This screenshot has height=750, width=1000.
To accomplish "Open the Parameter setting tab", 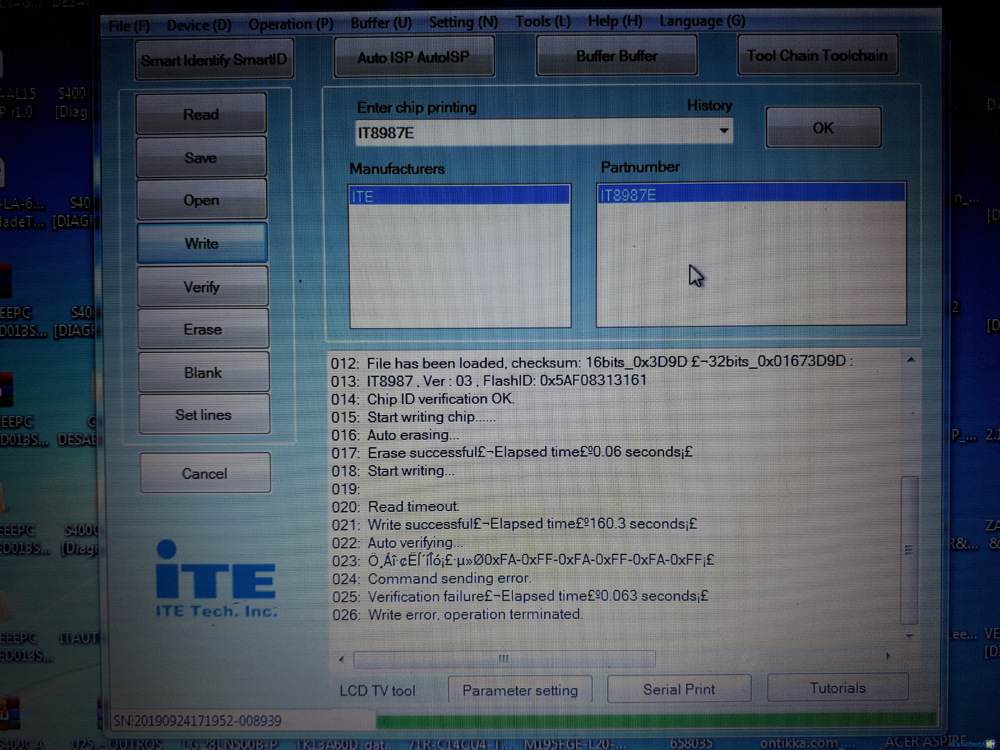I will click(520, 690).
